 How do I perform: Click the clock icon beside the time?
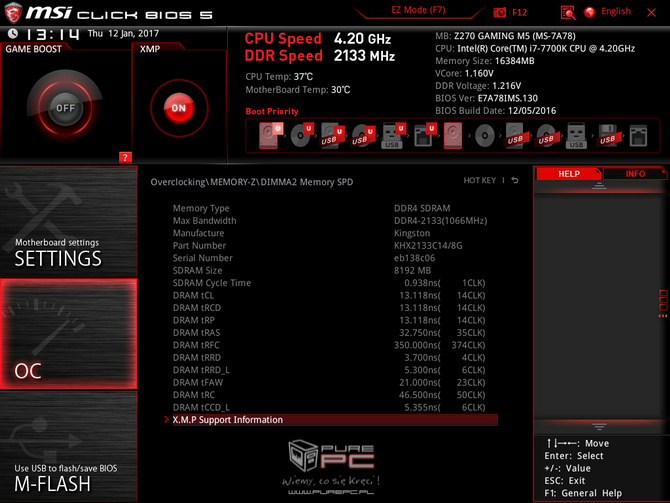[x=13, y=33]
